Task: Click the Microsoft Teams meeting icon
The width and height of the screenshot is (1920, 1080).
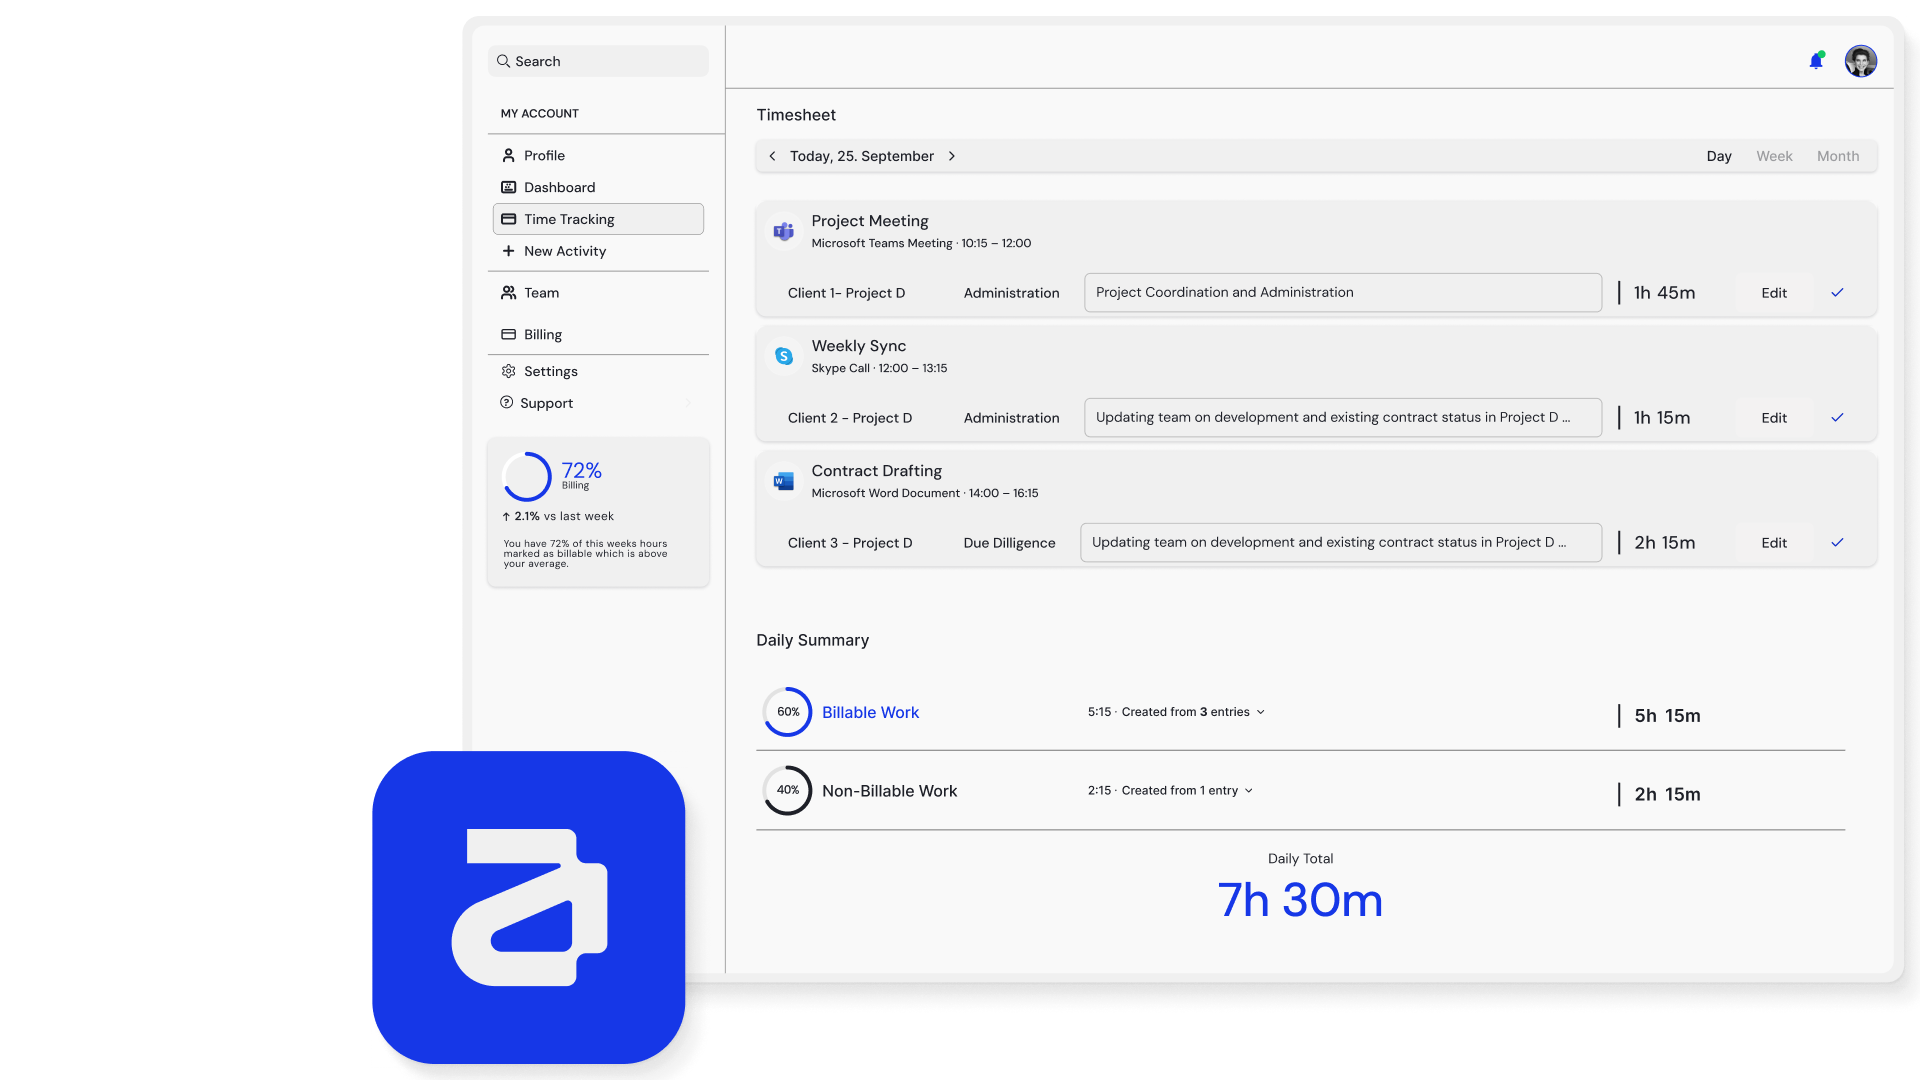Action: [784, 231]
